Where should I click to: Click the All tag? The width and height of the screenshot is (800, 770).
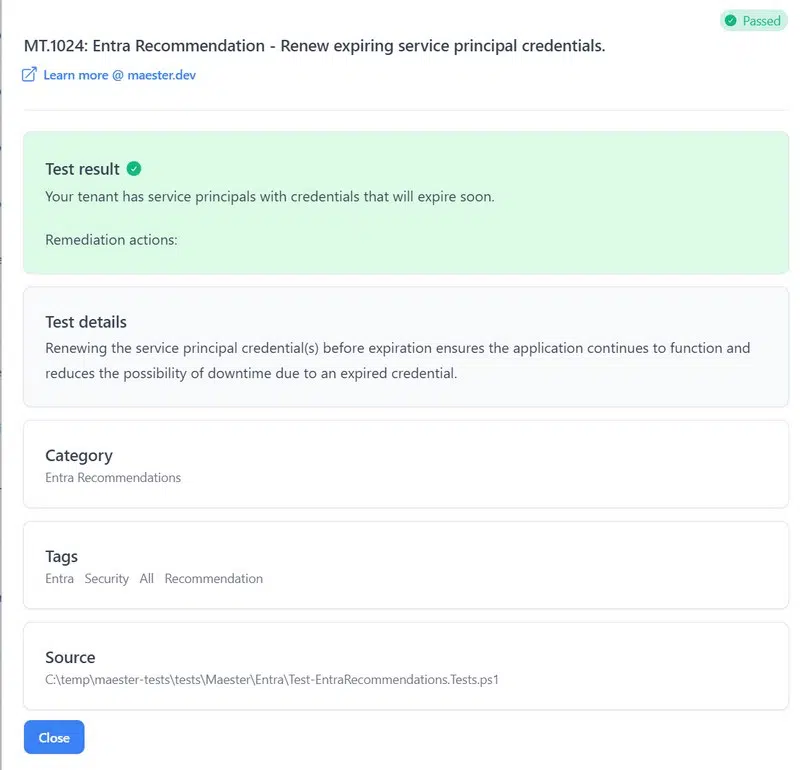coord(147,579)
